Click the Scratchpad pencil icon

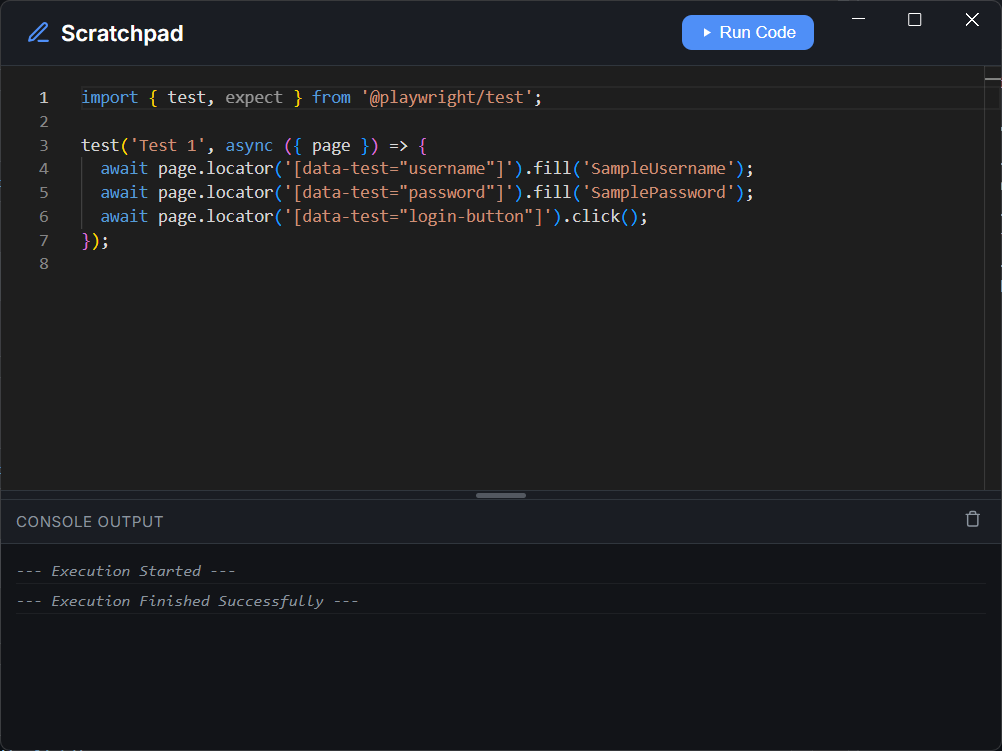click(38, 33)
